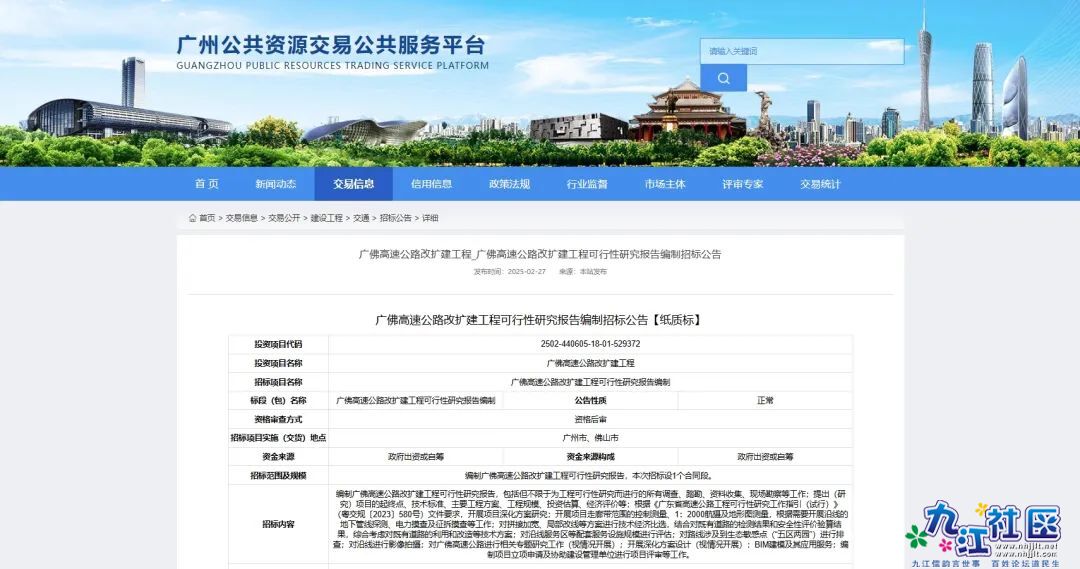This screenshot has height=569, width=1080.
Task: Navigate to 评审专家 page
Action: pos(742,184)
